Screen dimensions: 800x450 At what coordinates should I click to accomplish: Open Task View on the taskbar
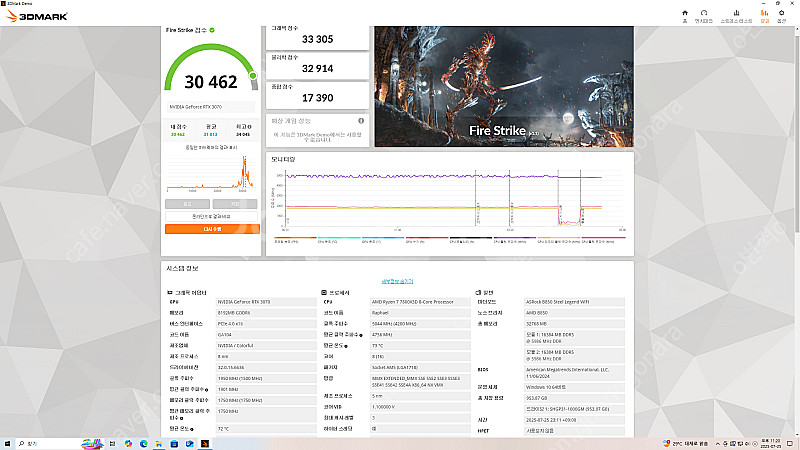[112, 444]
